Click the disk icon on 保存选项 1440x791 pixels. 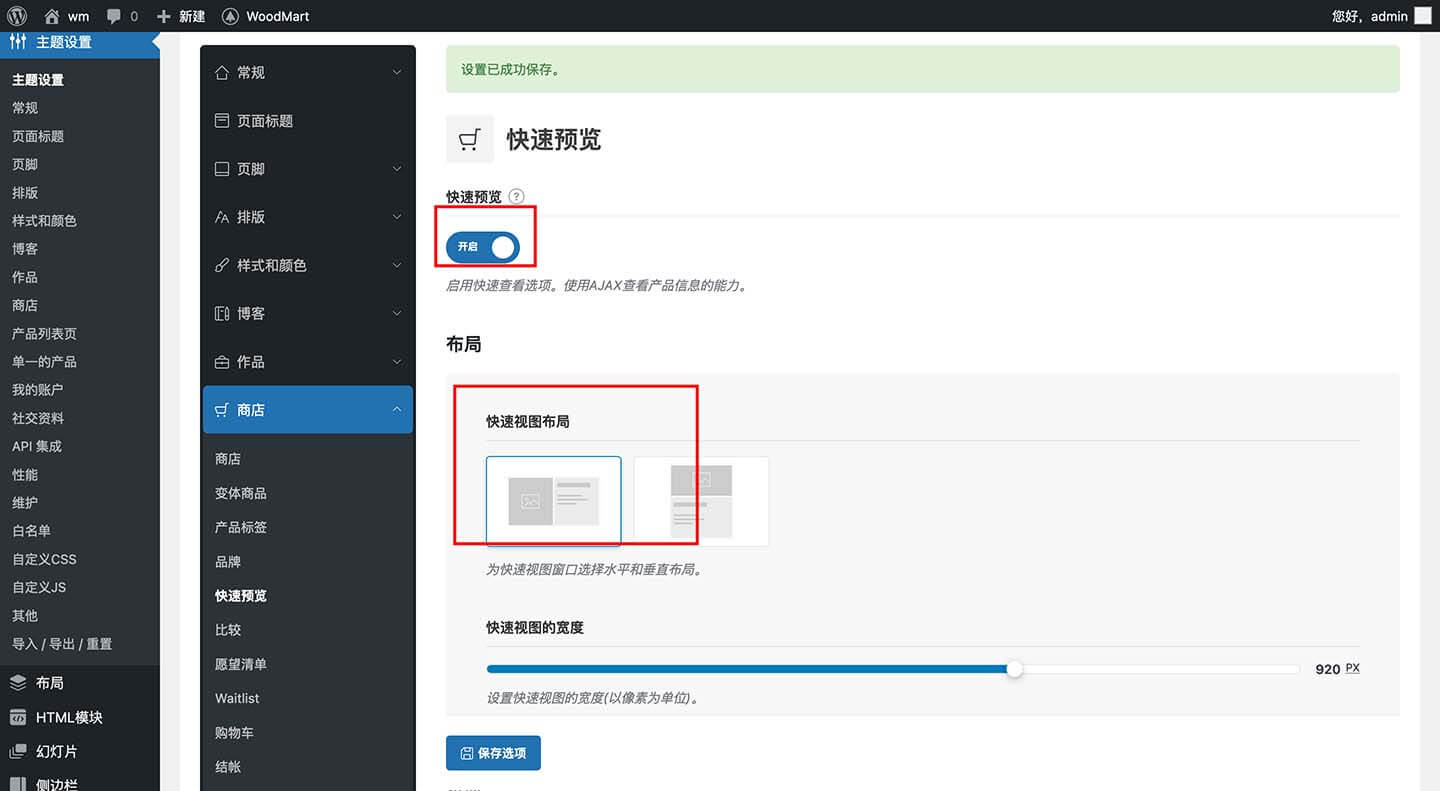click(467, 753)
